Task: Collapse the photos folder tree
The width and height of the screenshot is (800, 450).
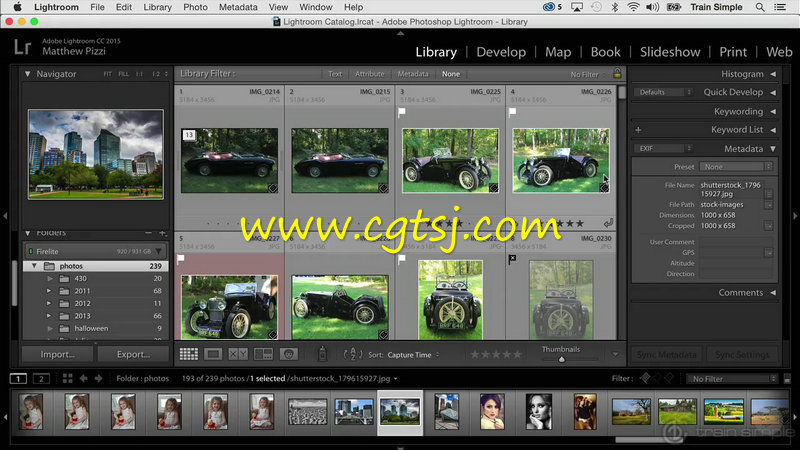Action: pyautogui.click(x=34, y=266)
